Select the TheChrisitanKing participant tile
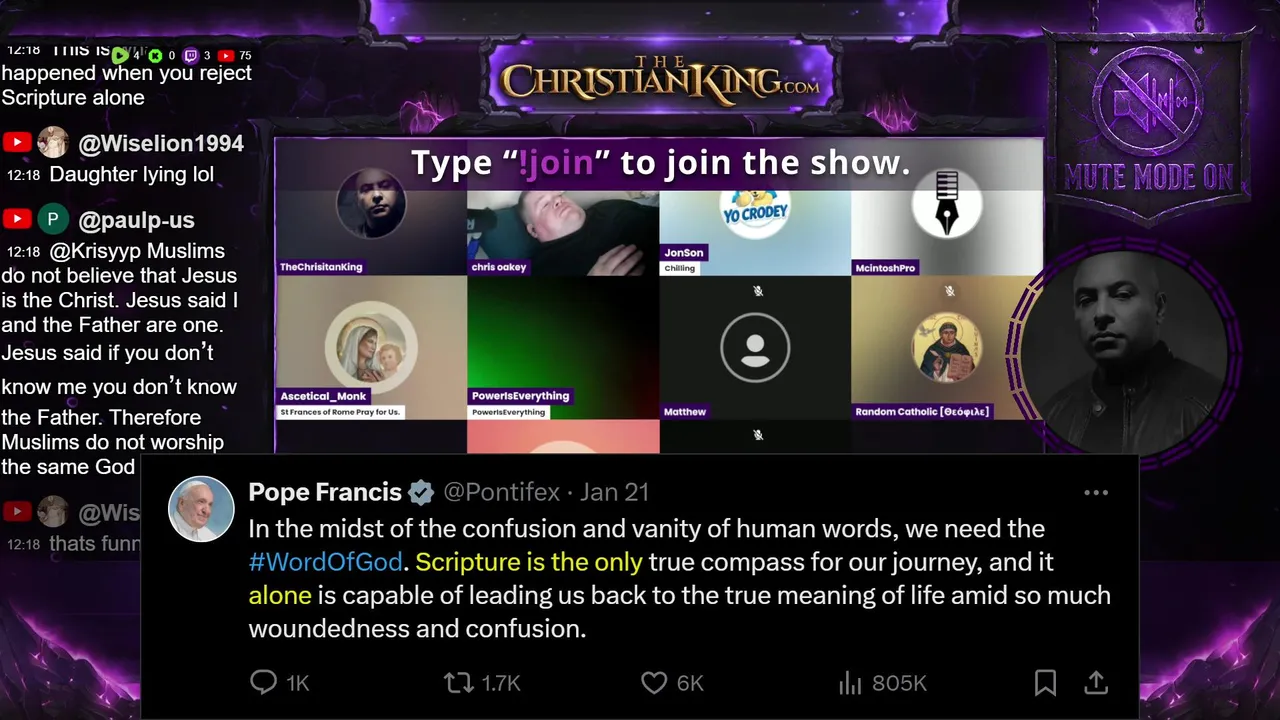Image resolution: width=1280 pixels, height=720 pixels. coord(371,230)
